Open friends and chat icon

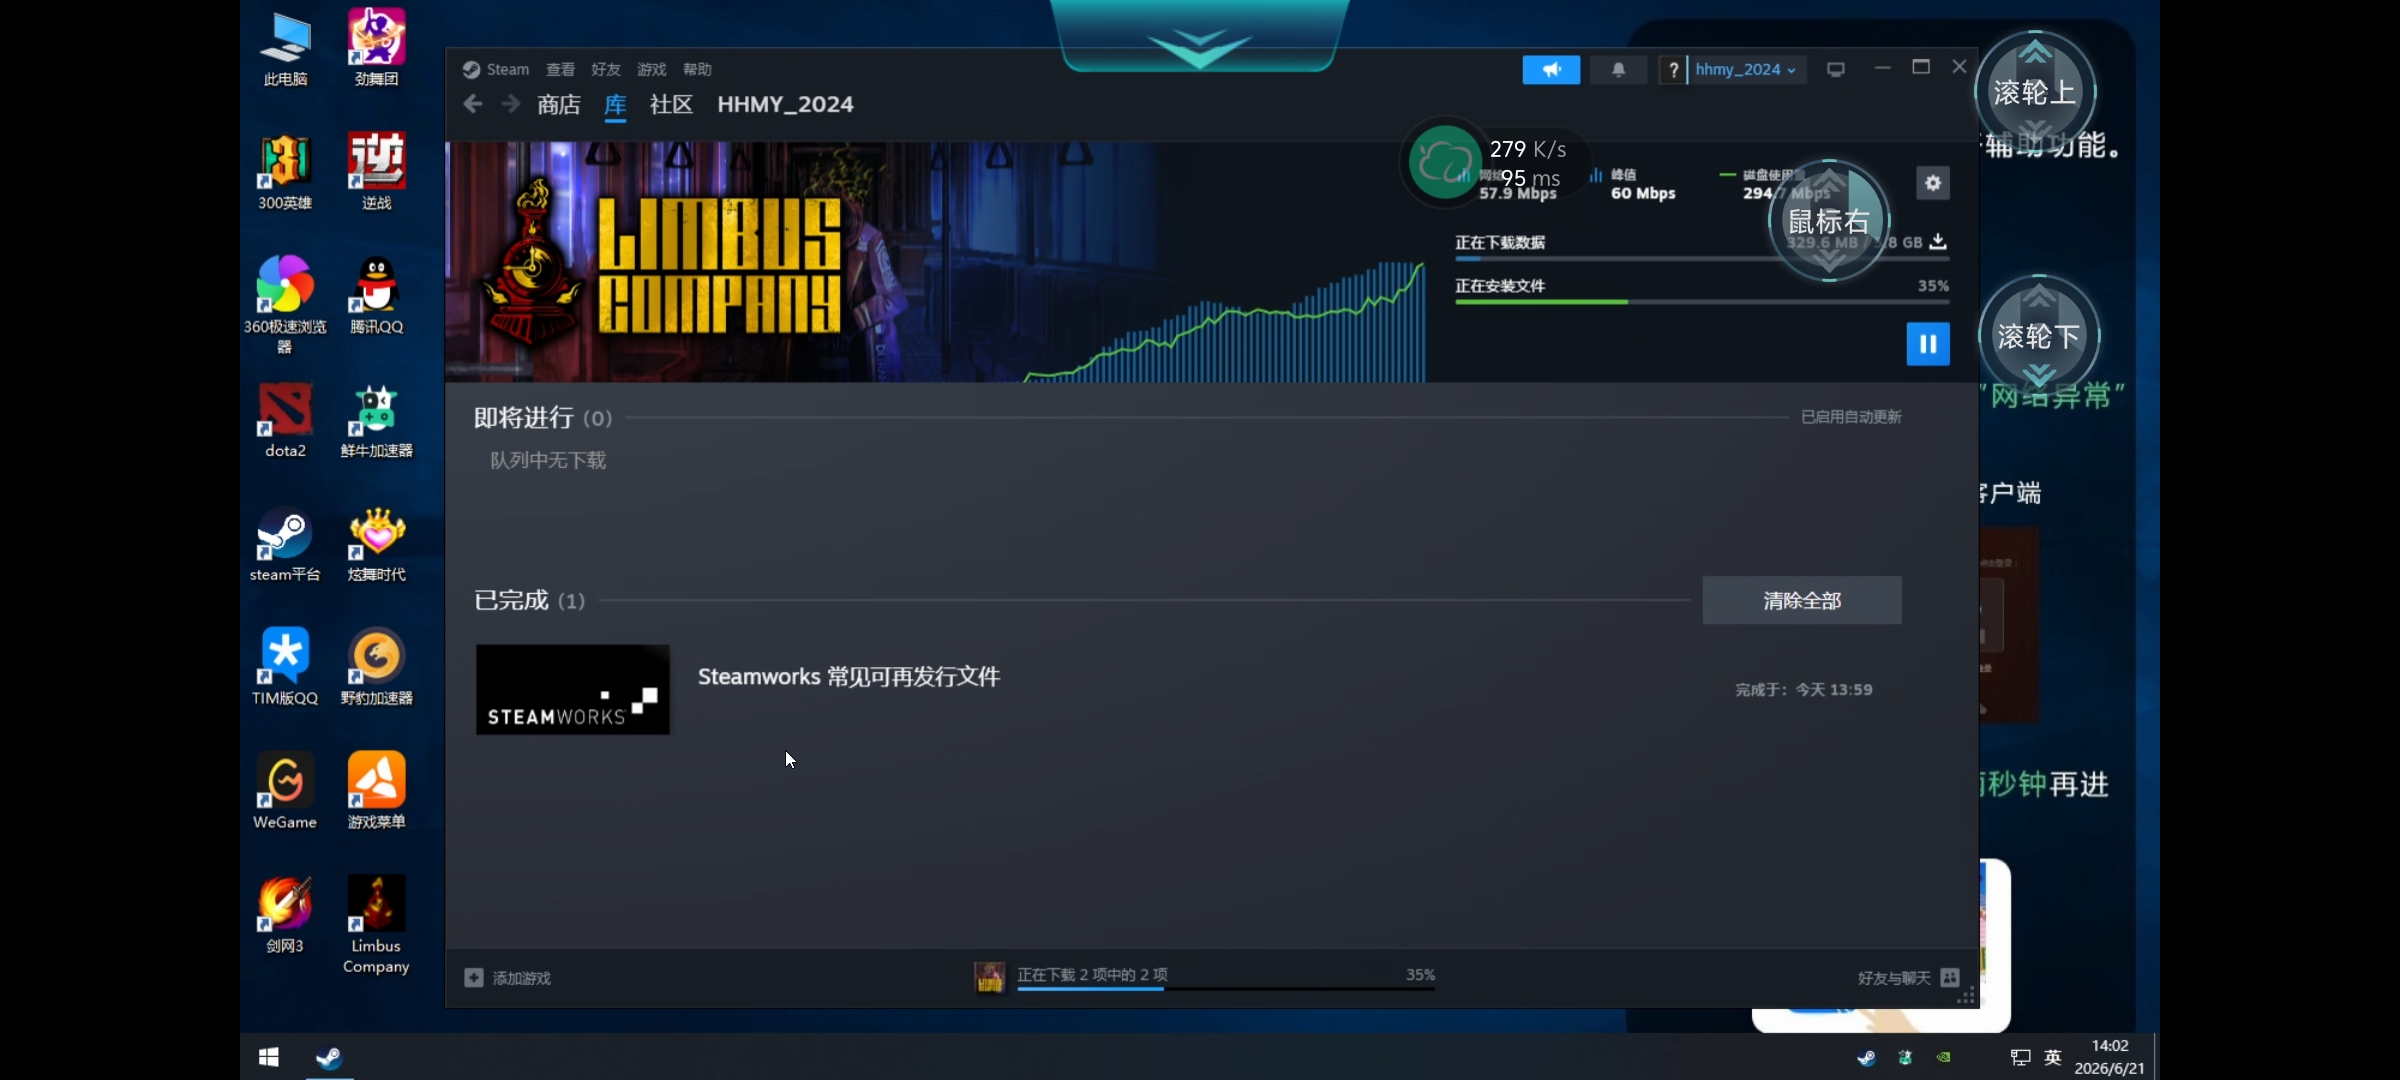[1949, 978]
